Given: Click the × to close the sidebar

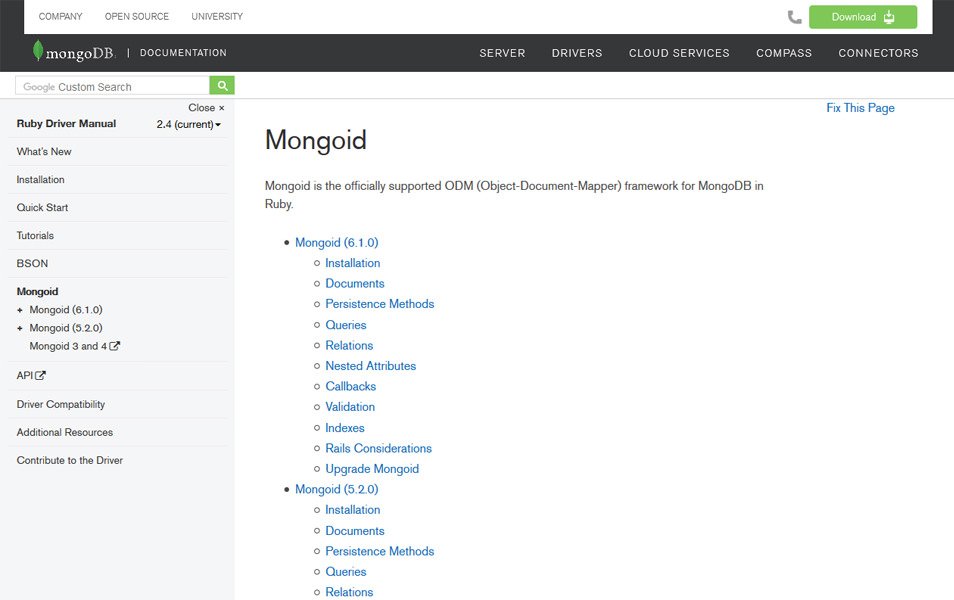Looking at the screenshot, I should tap(220, 107).
